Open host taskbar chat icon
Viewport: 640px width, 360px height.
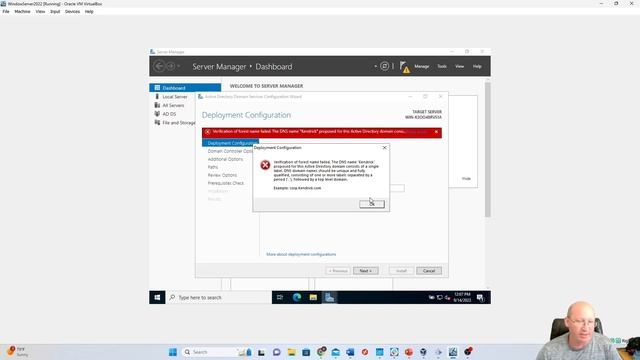276,352
